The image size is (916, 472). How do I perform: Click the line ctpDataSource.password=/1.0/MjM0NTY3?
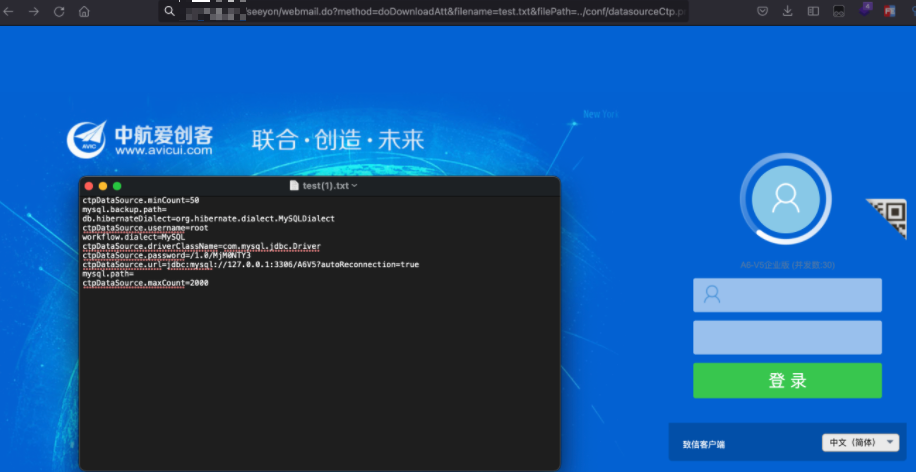tap(166, 255)
